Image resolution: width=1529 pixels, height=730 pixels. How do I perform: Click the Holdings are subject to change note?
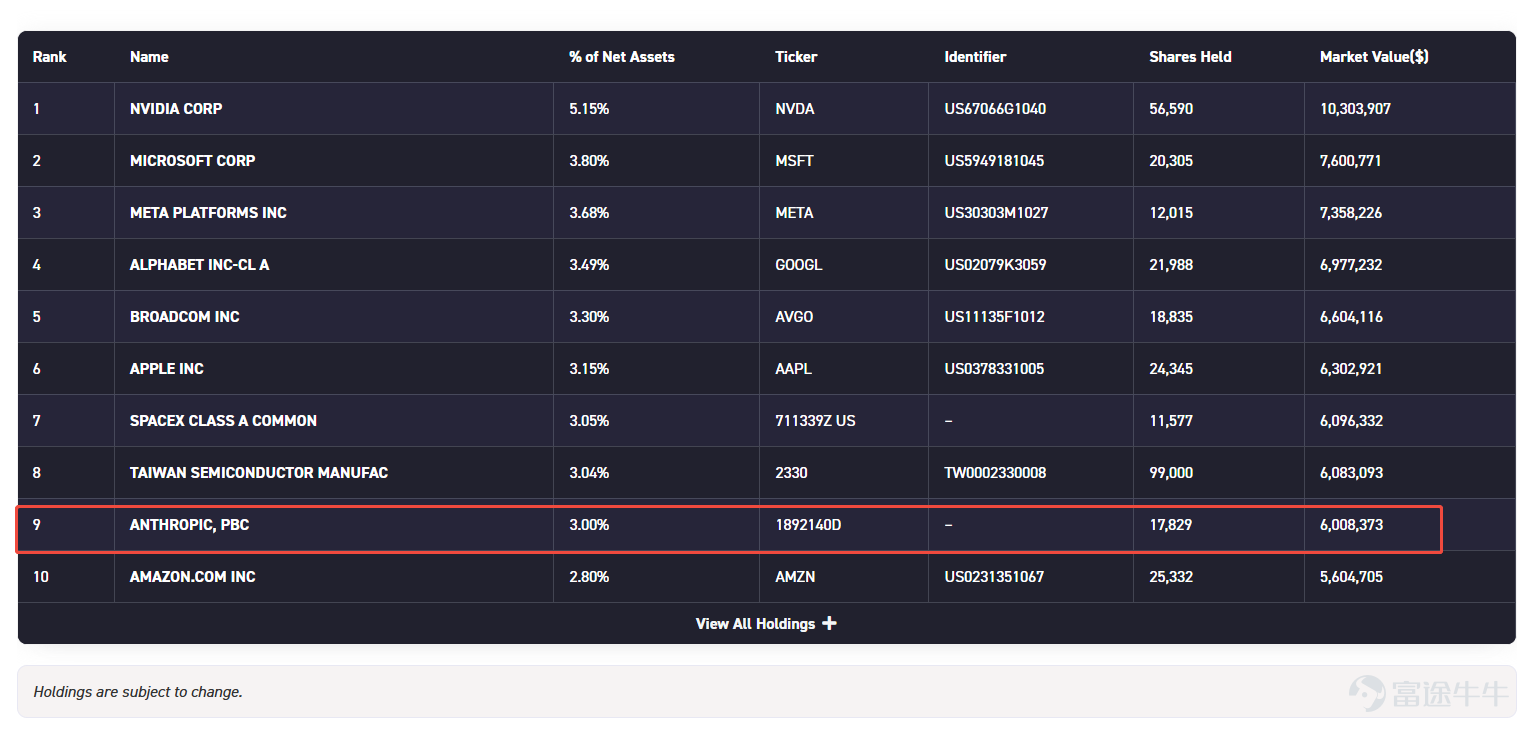point(138,692)
